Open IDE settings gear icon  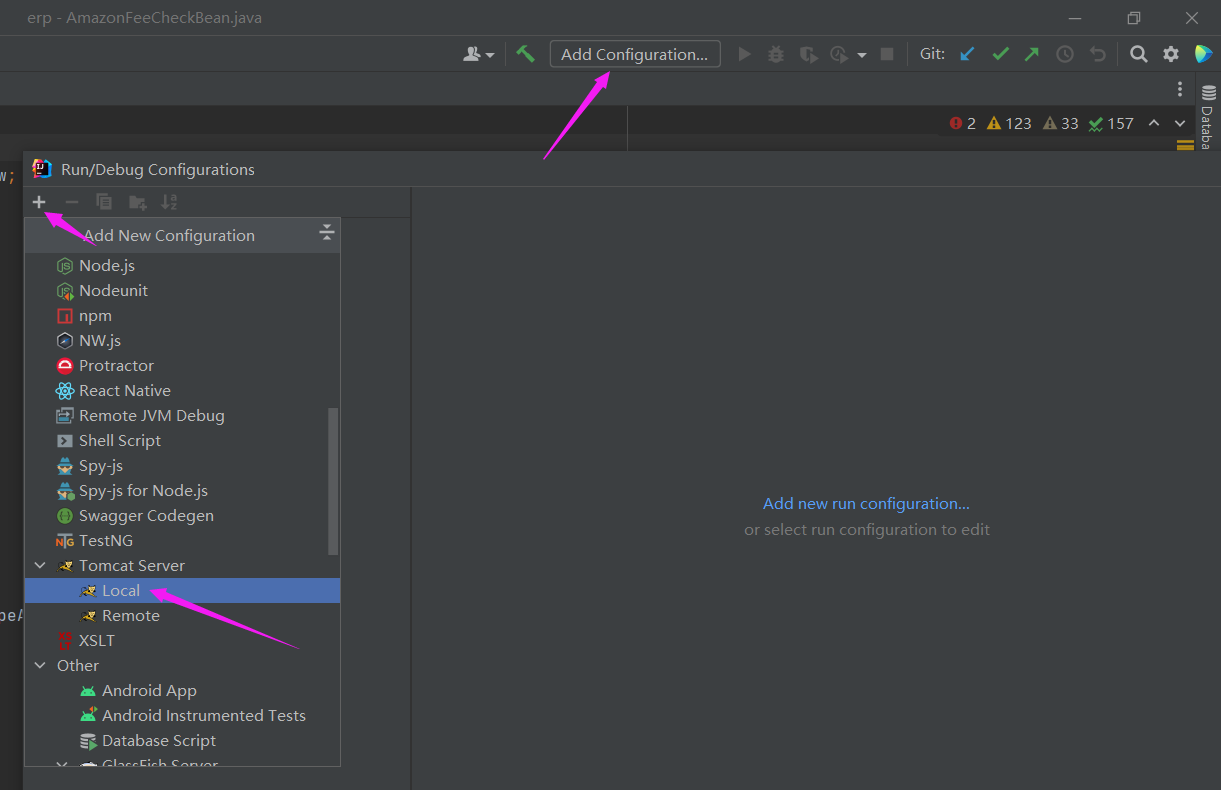click(1171, 54)
